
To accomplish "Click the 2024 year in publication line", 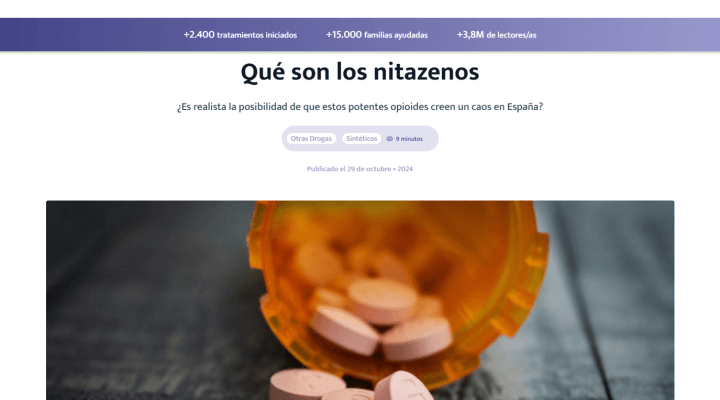I will coord(405,169).
